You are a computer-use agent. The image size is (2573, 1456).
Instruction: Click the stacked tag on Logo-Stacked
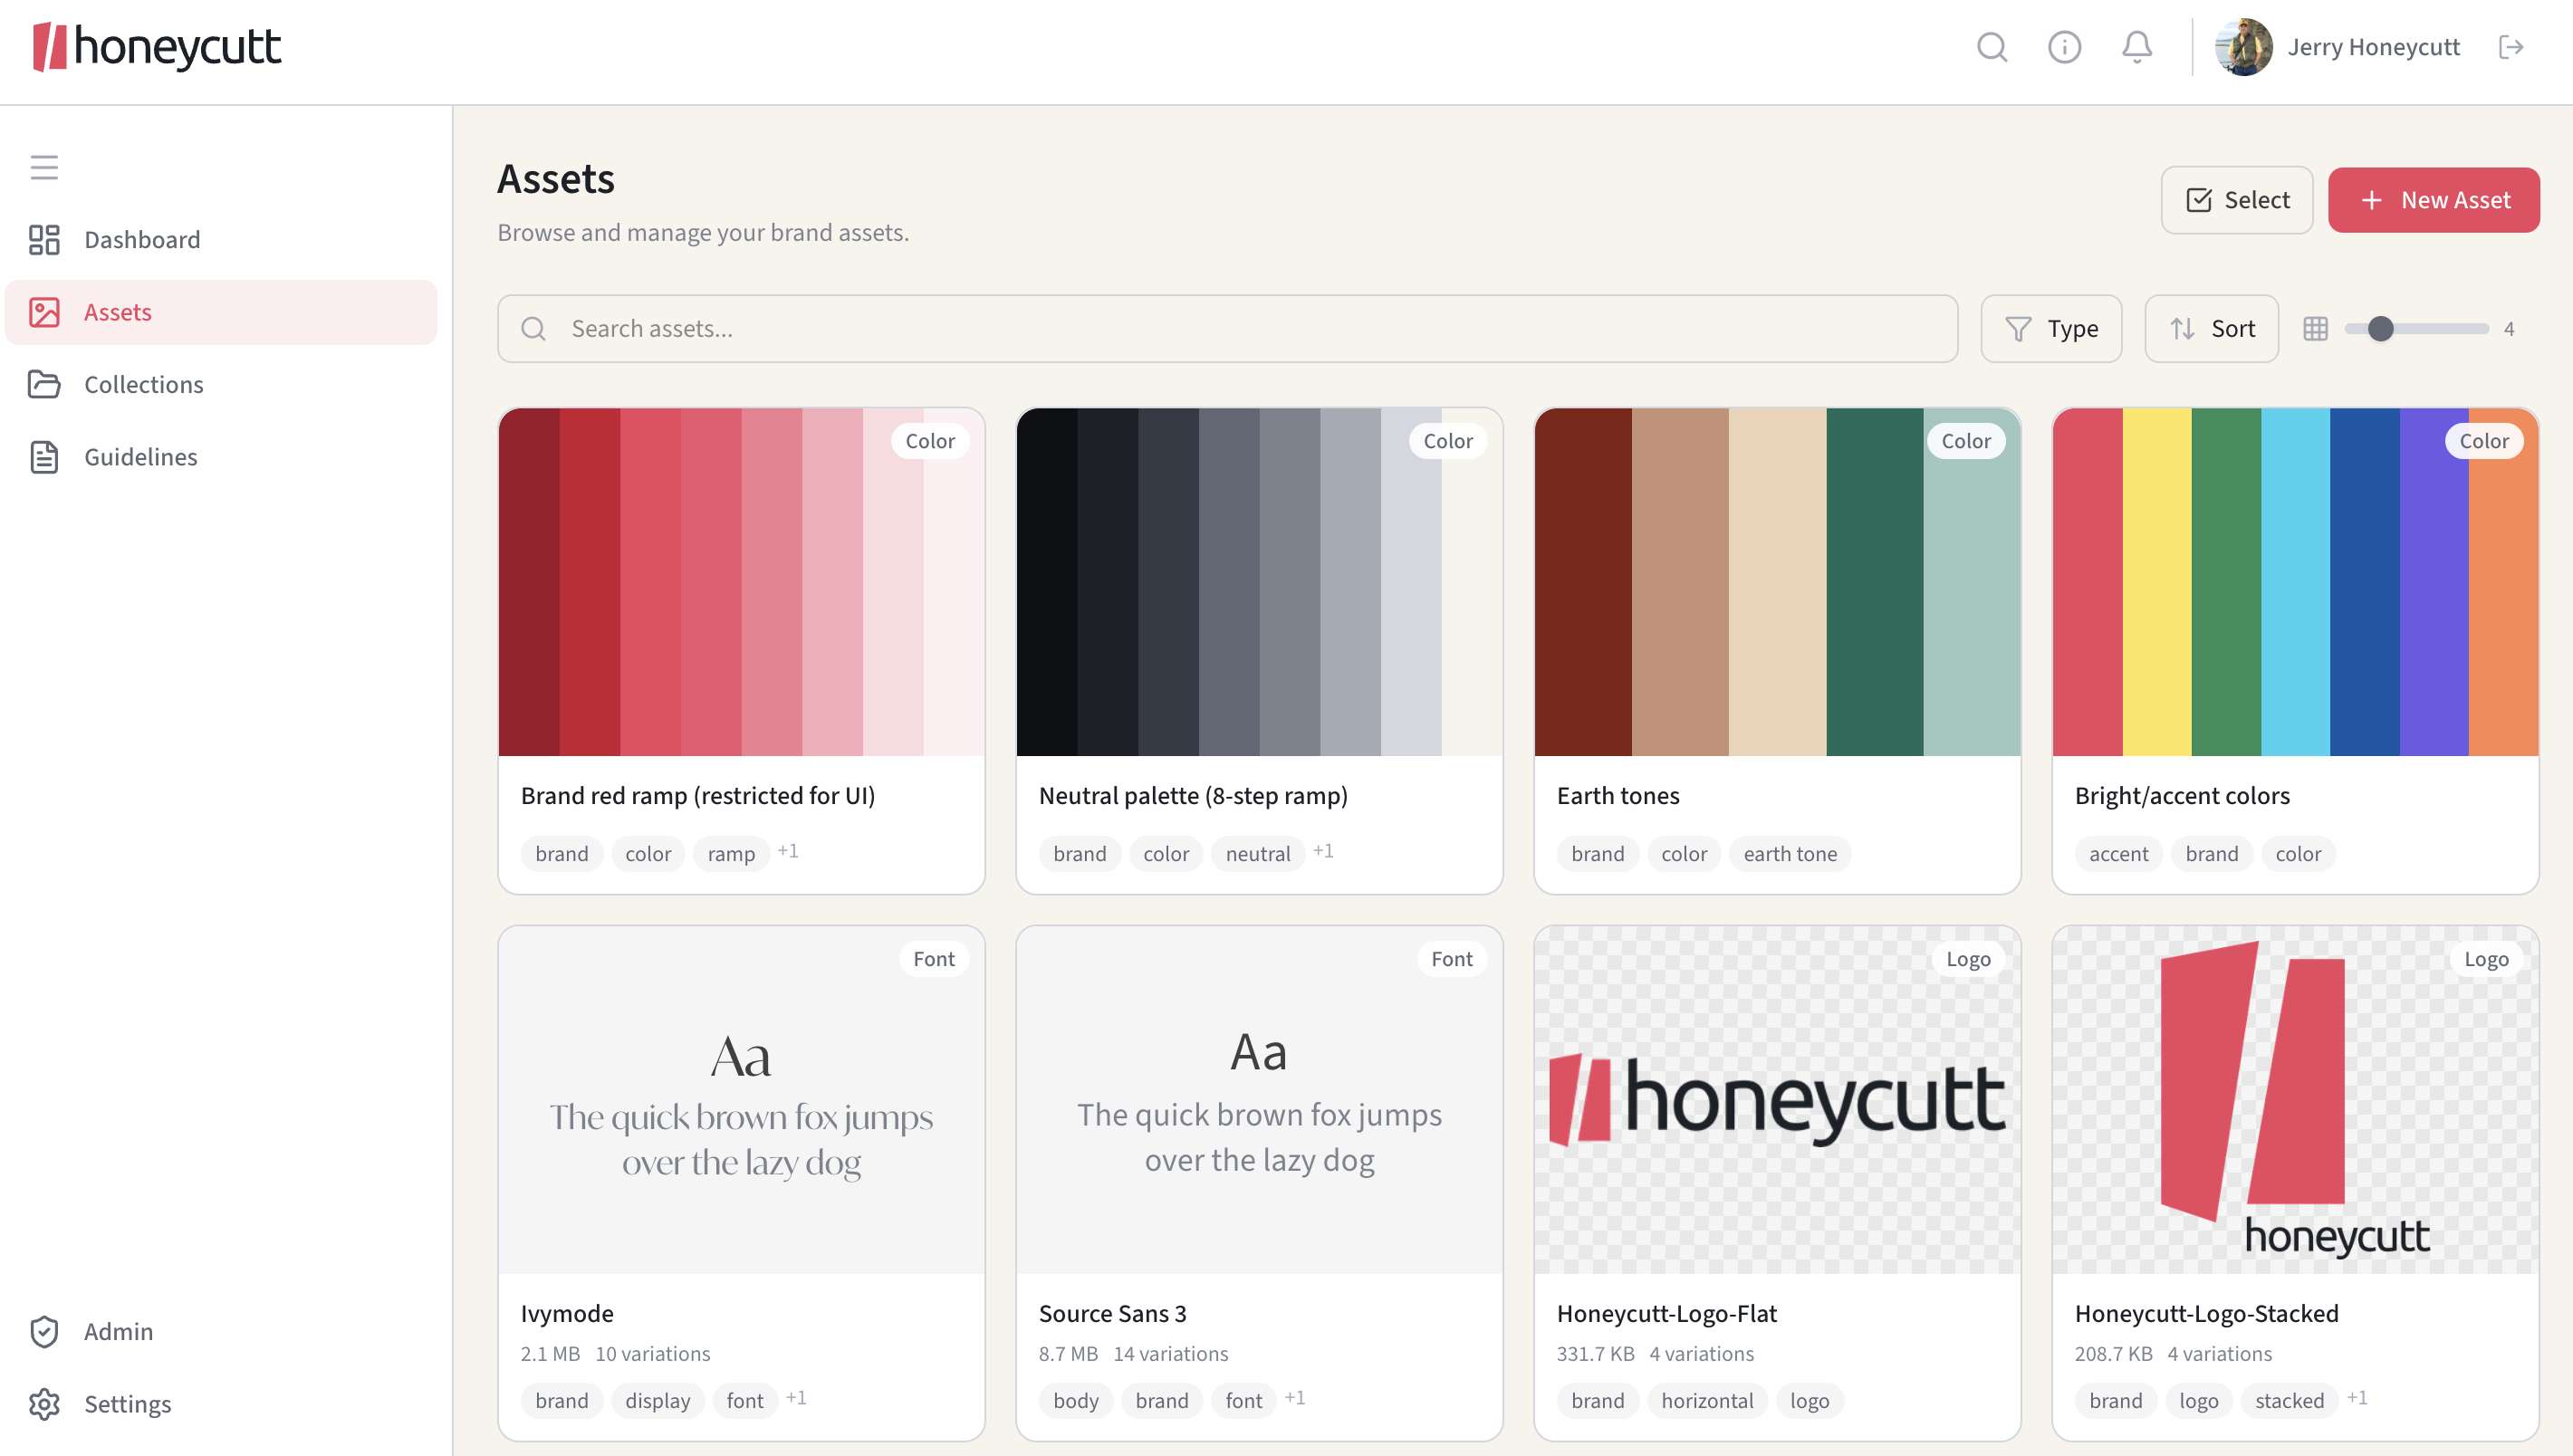click(2289, 1401)
